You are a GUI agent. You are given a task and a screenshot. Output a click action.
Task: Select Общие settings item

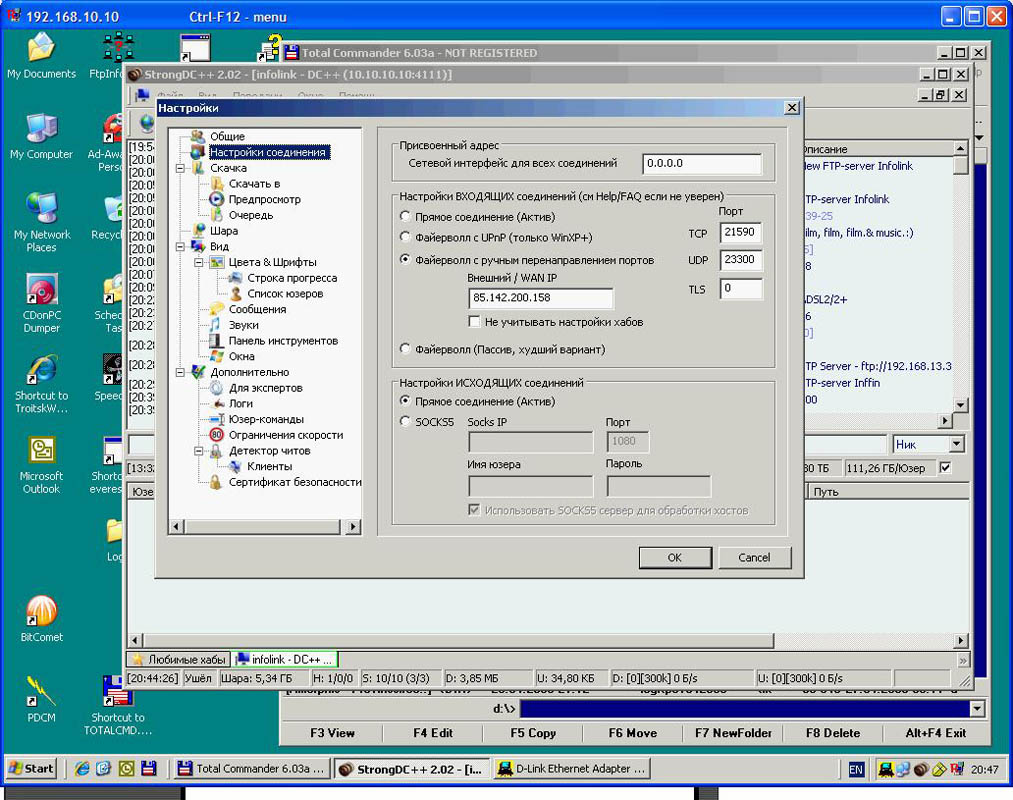[x=227, y=136]
